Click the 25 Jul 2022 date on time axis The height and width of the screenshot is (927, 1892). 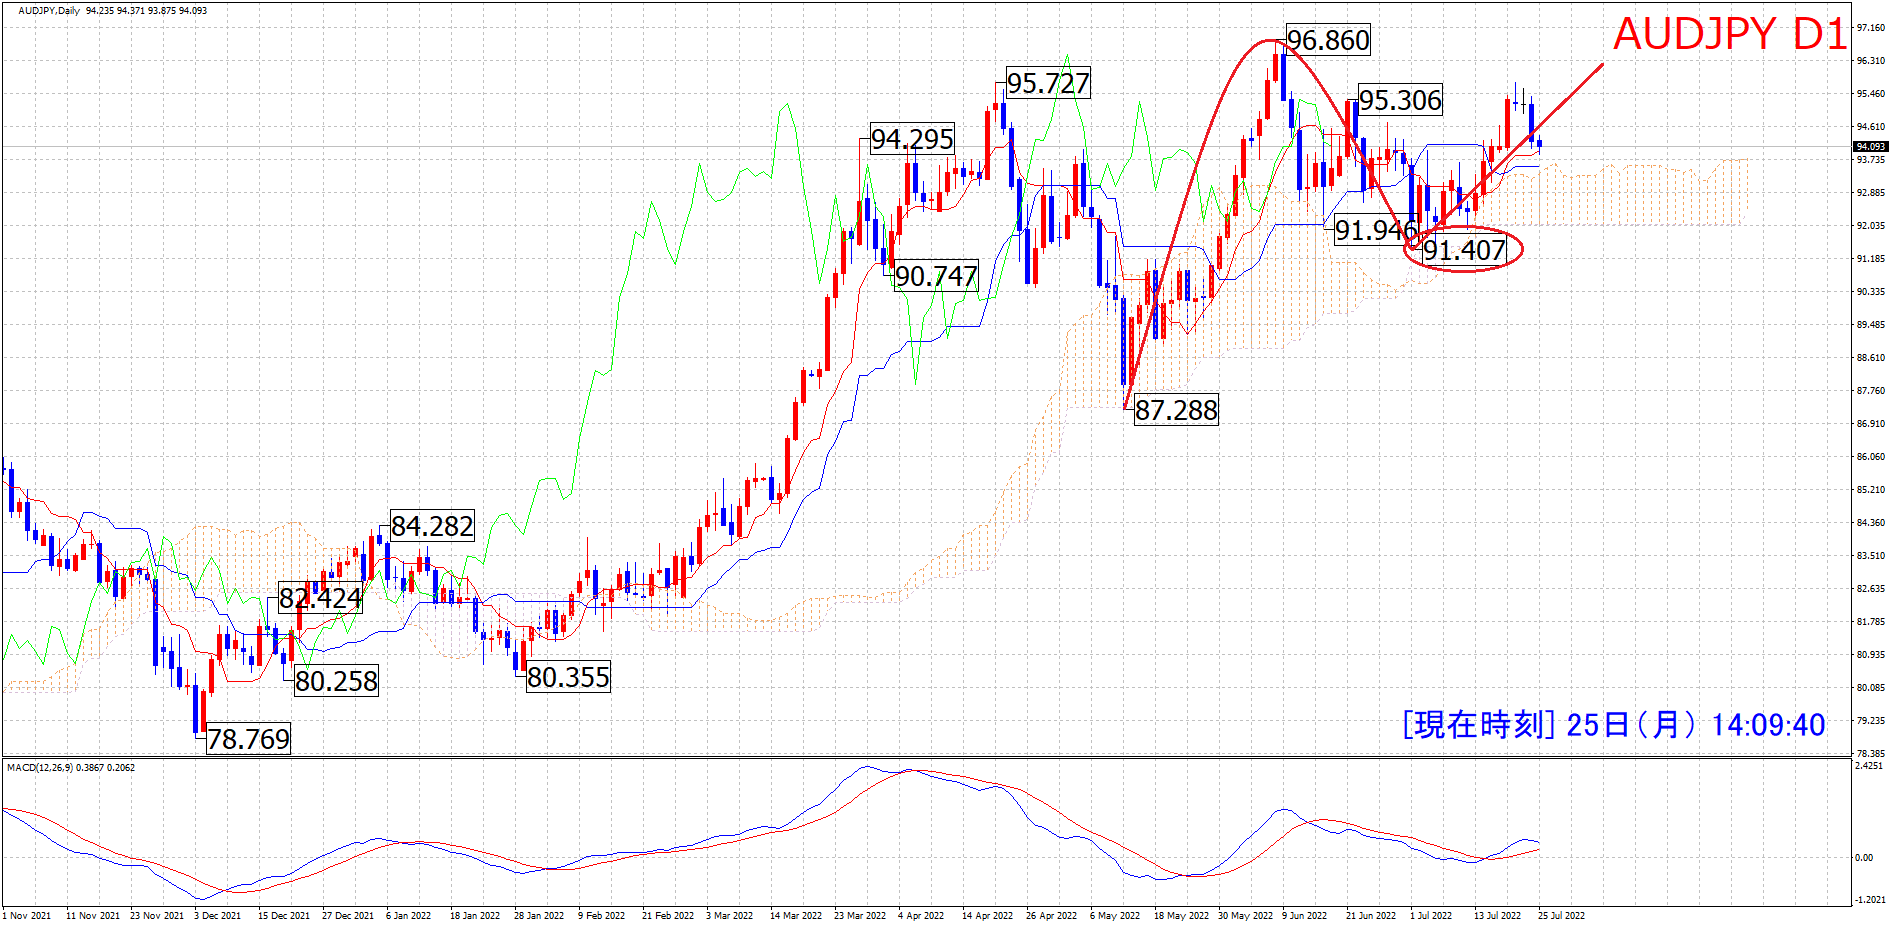[1560, 915]
